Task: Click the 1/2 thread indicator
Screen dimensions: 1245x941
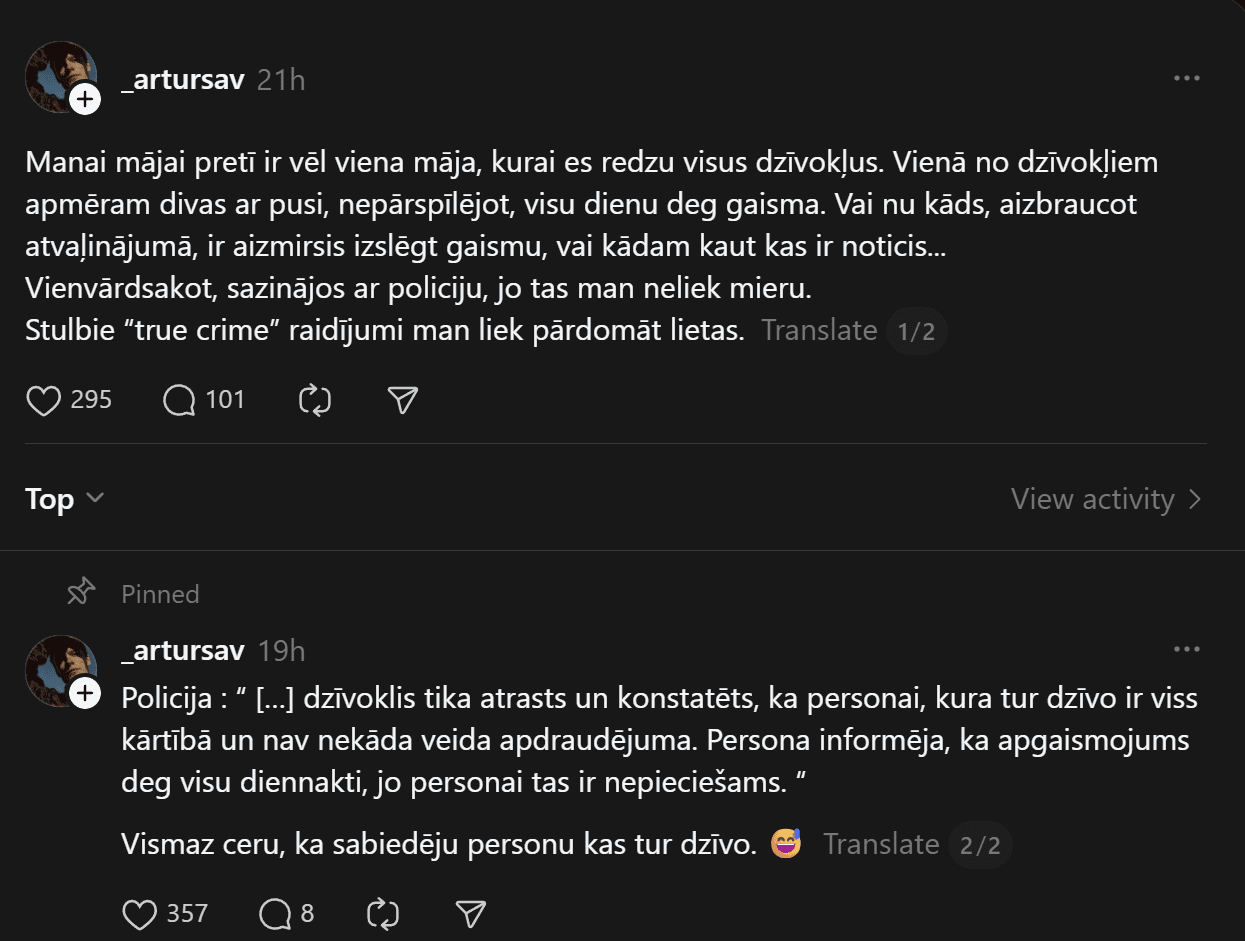Action: 916,331
